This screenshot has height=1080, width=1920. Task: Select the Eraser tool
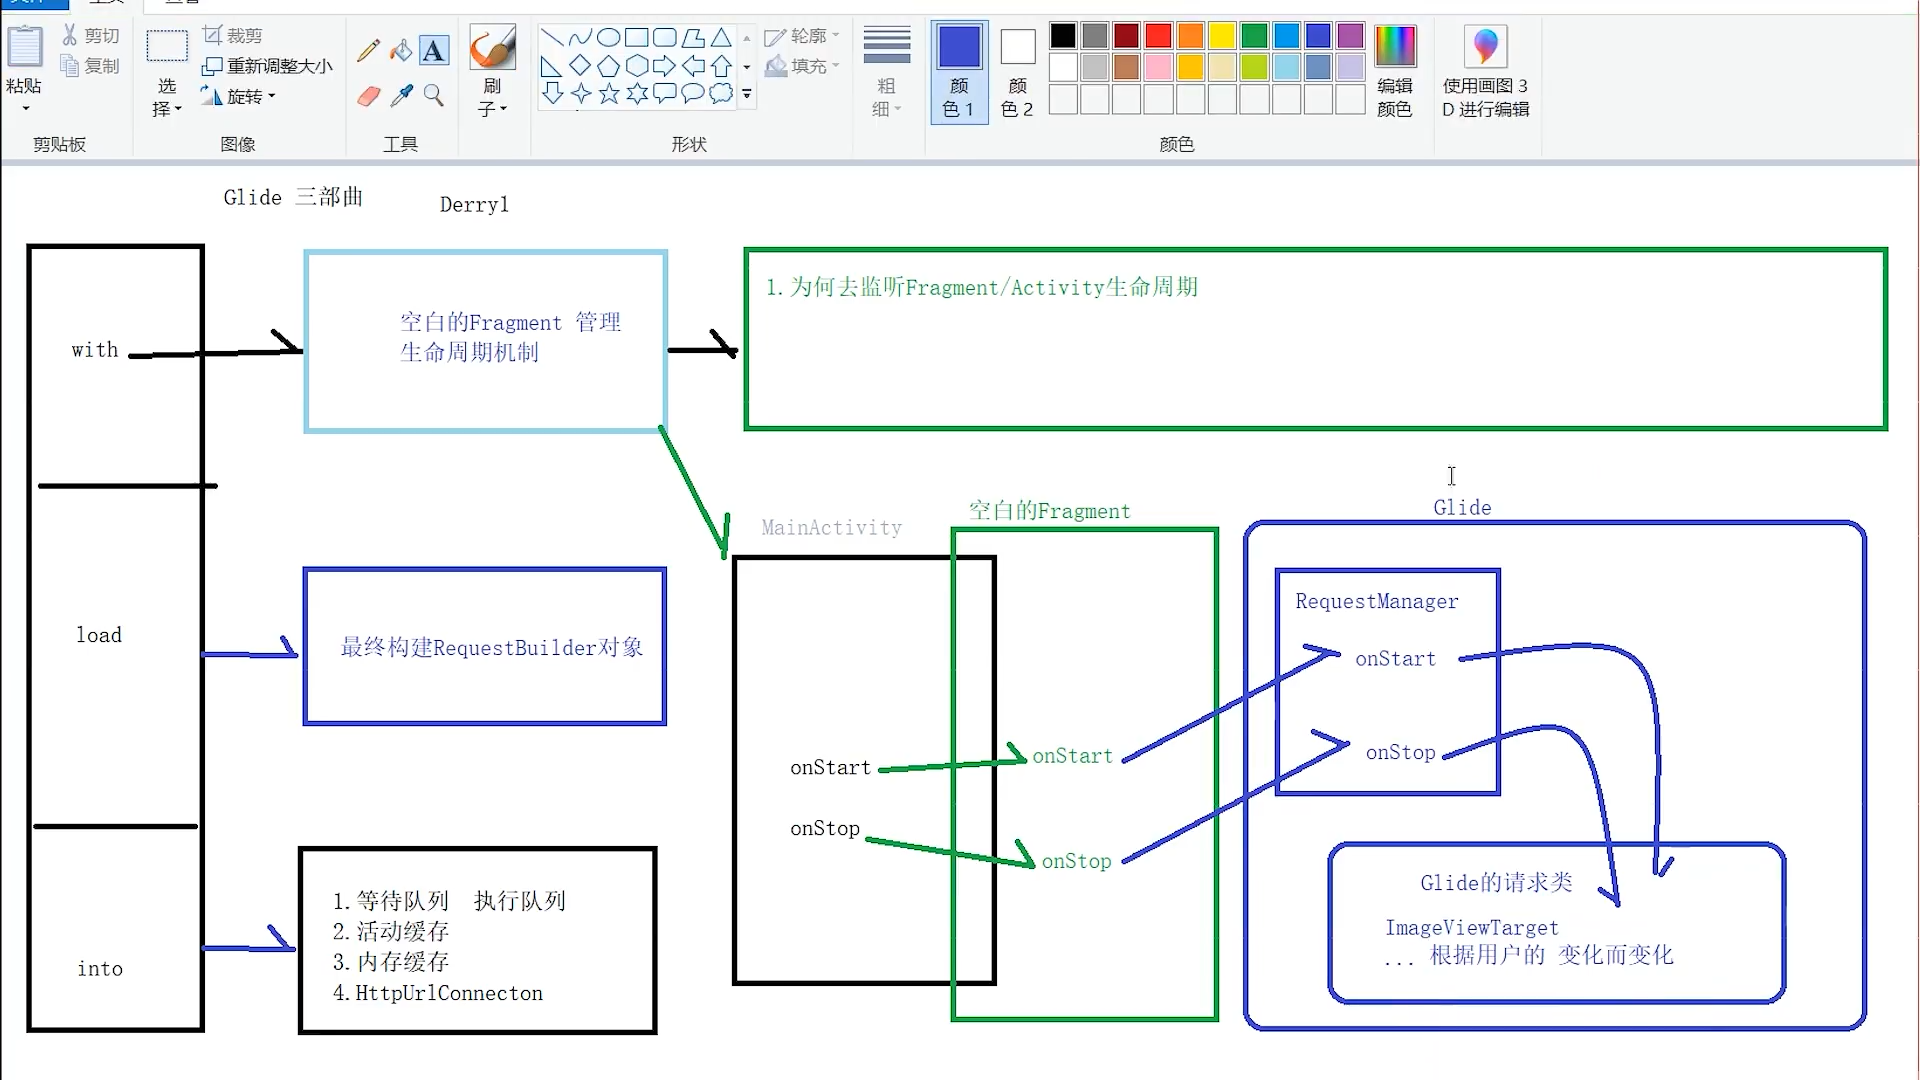[x=368, y=96]
